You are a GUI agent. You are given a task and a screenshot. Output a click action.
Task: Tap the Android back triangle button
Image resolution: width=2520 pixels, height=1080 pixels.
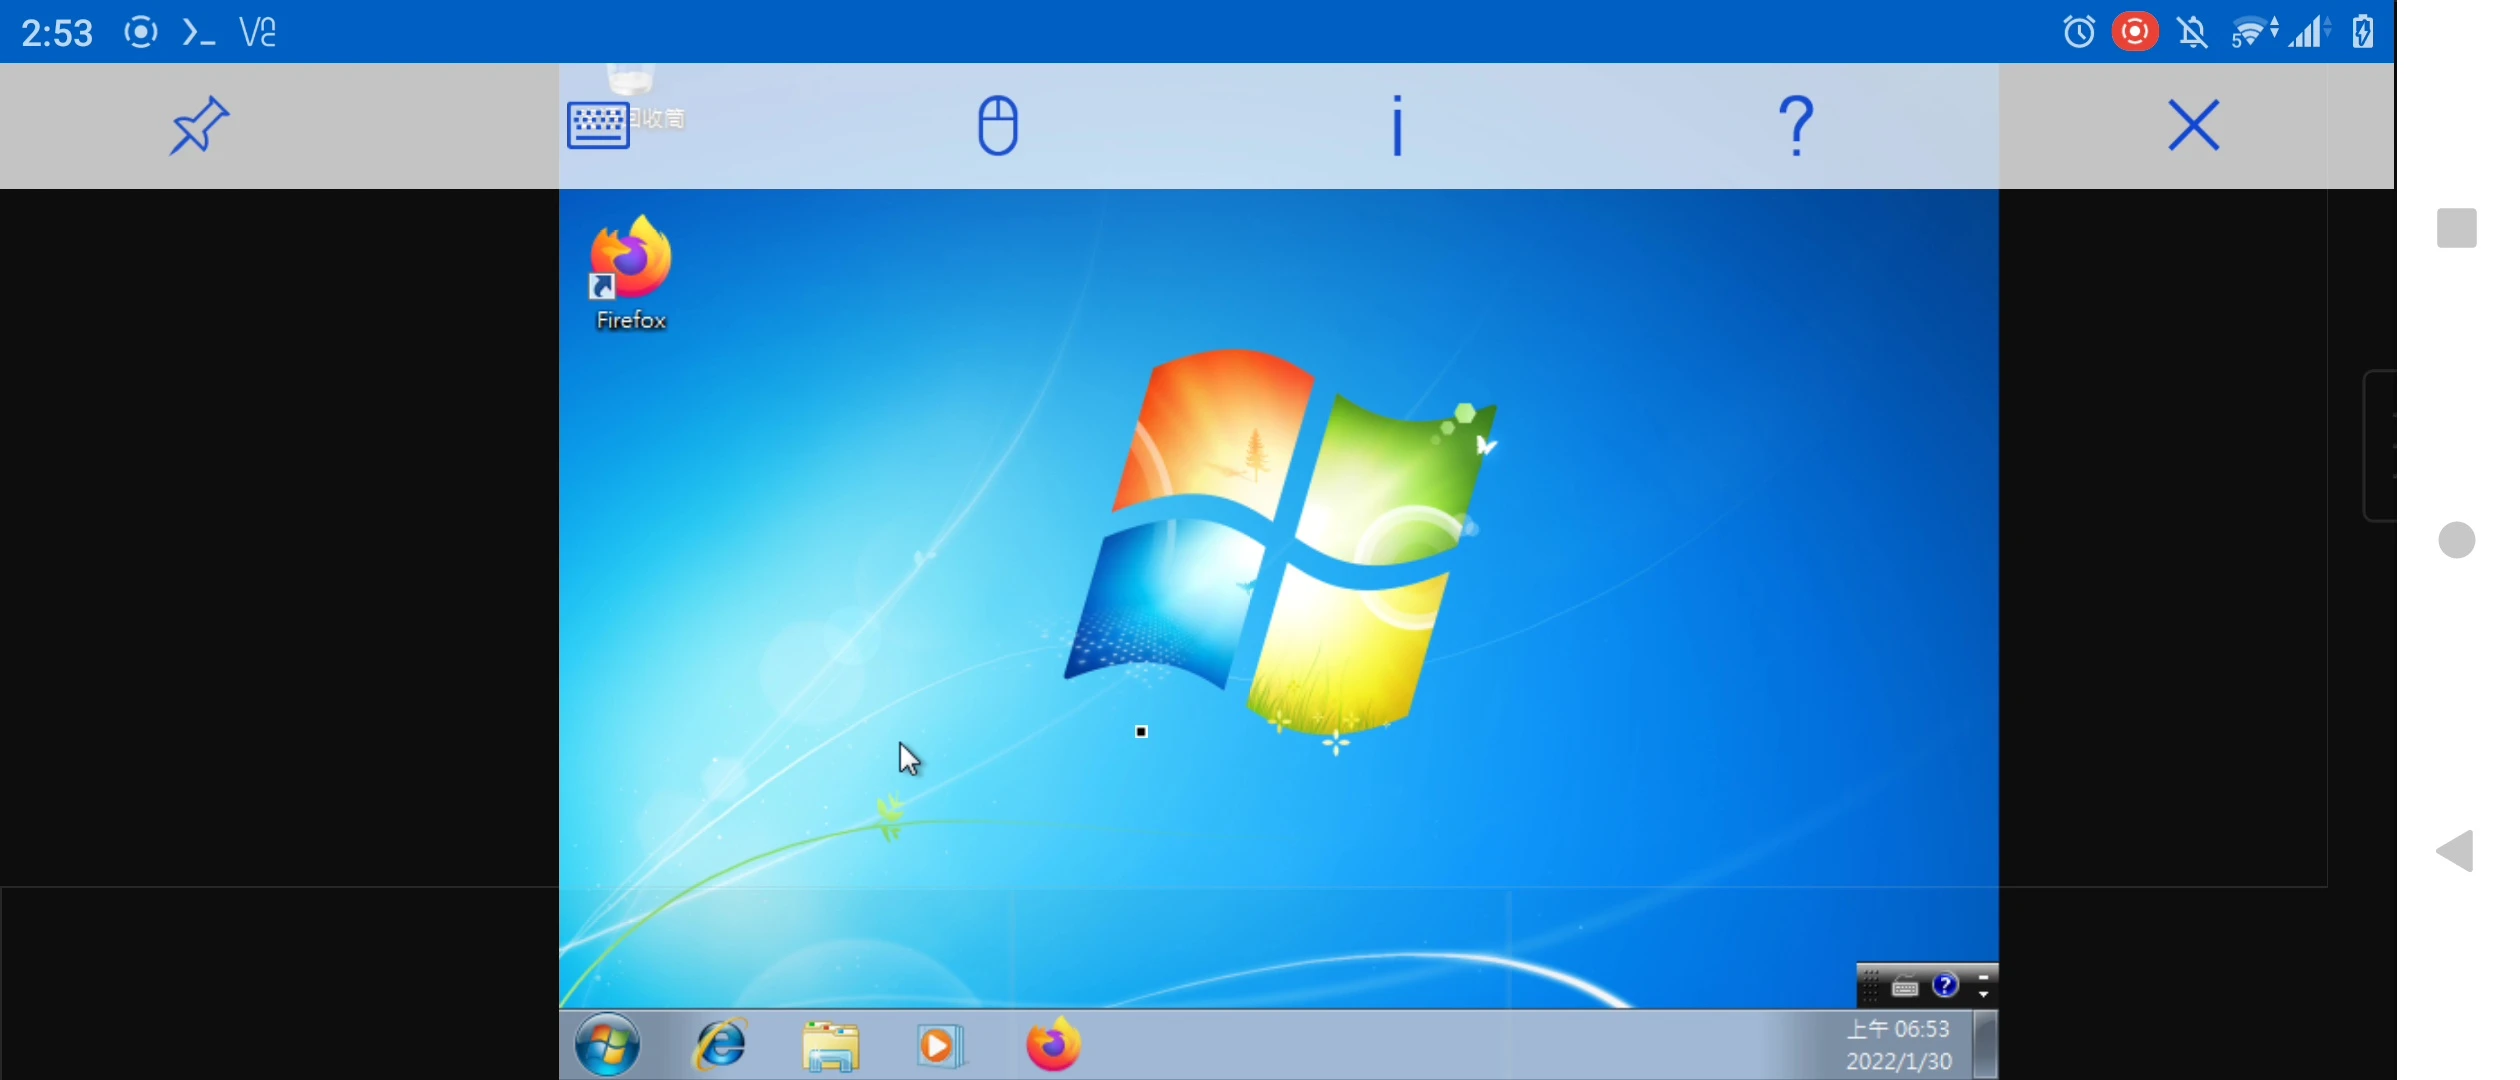point(2456,851)
